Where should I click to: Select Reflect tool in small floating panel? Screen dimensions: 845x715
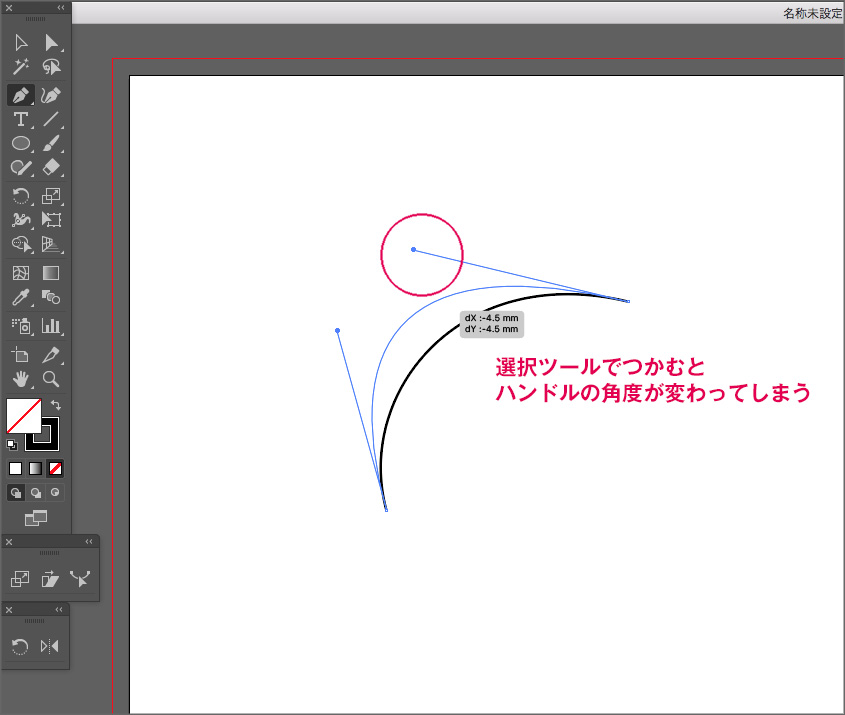50,647
